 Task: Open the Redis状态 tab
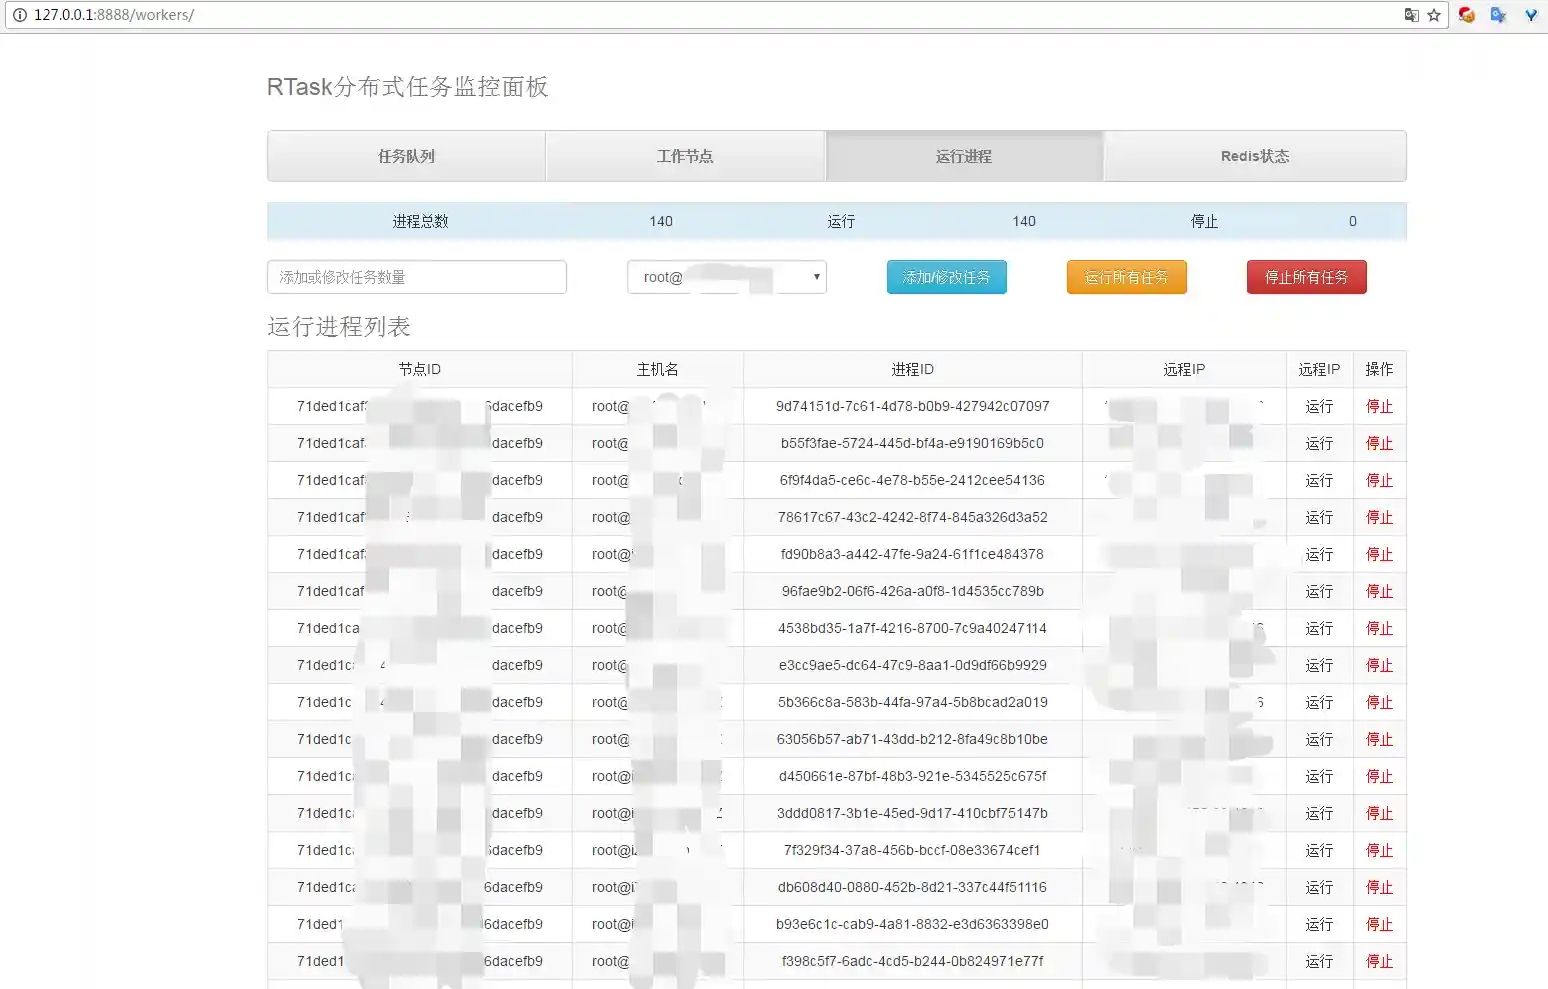pos(1254,156)
